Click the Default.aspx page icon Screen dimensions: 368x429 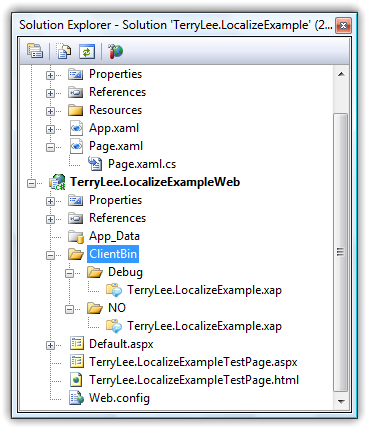click(77, 344)
